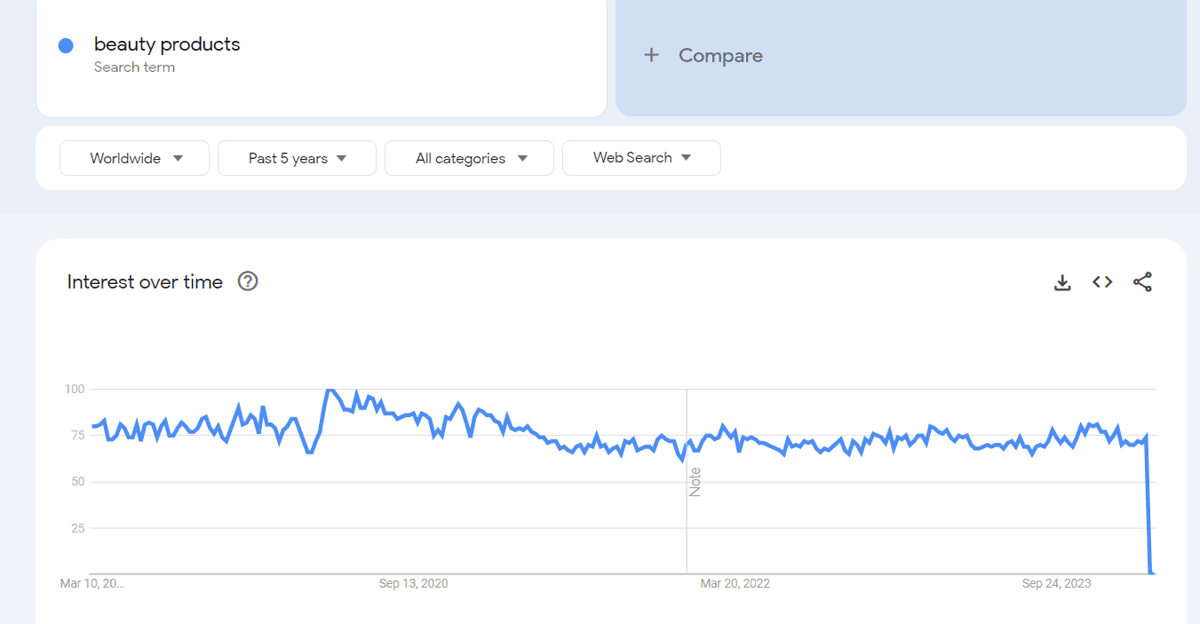1200x624 pixels.
Task: Open the Web Search type dropdown
Action: pyautogui.click(x=642, y=158)
